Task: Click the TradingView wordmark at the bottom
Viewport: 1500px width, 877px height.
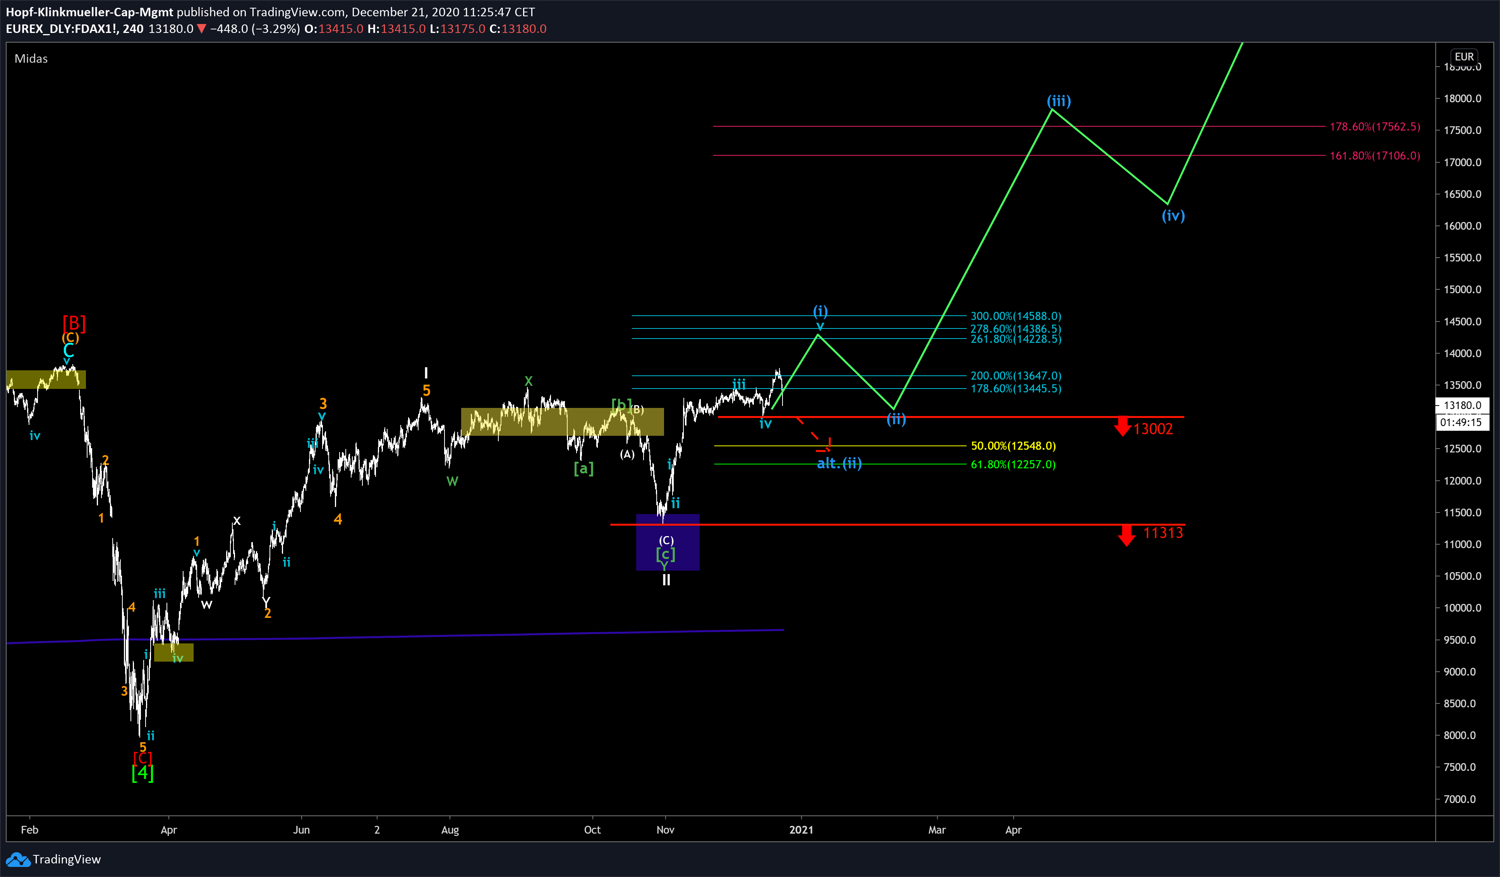Action: (67, 859)
